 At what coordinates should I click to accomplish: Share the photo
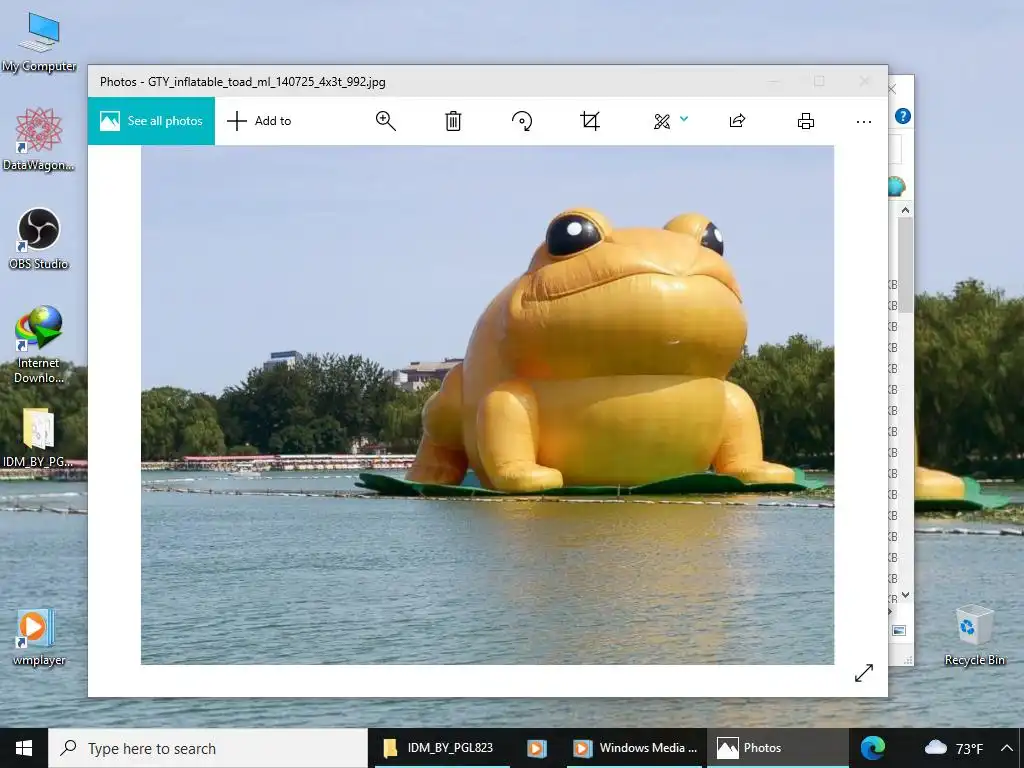pyautogui.click(x=737, y=121)
